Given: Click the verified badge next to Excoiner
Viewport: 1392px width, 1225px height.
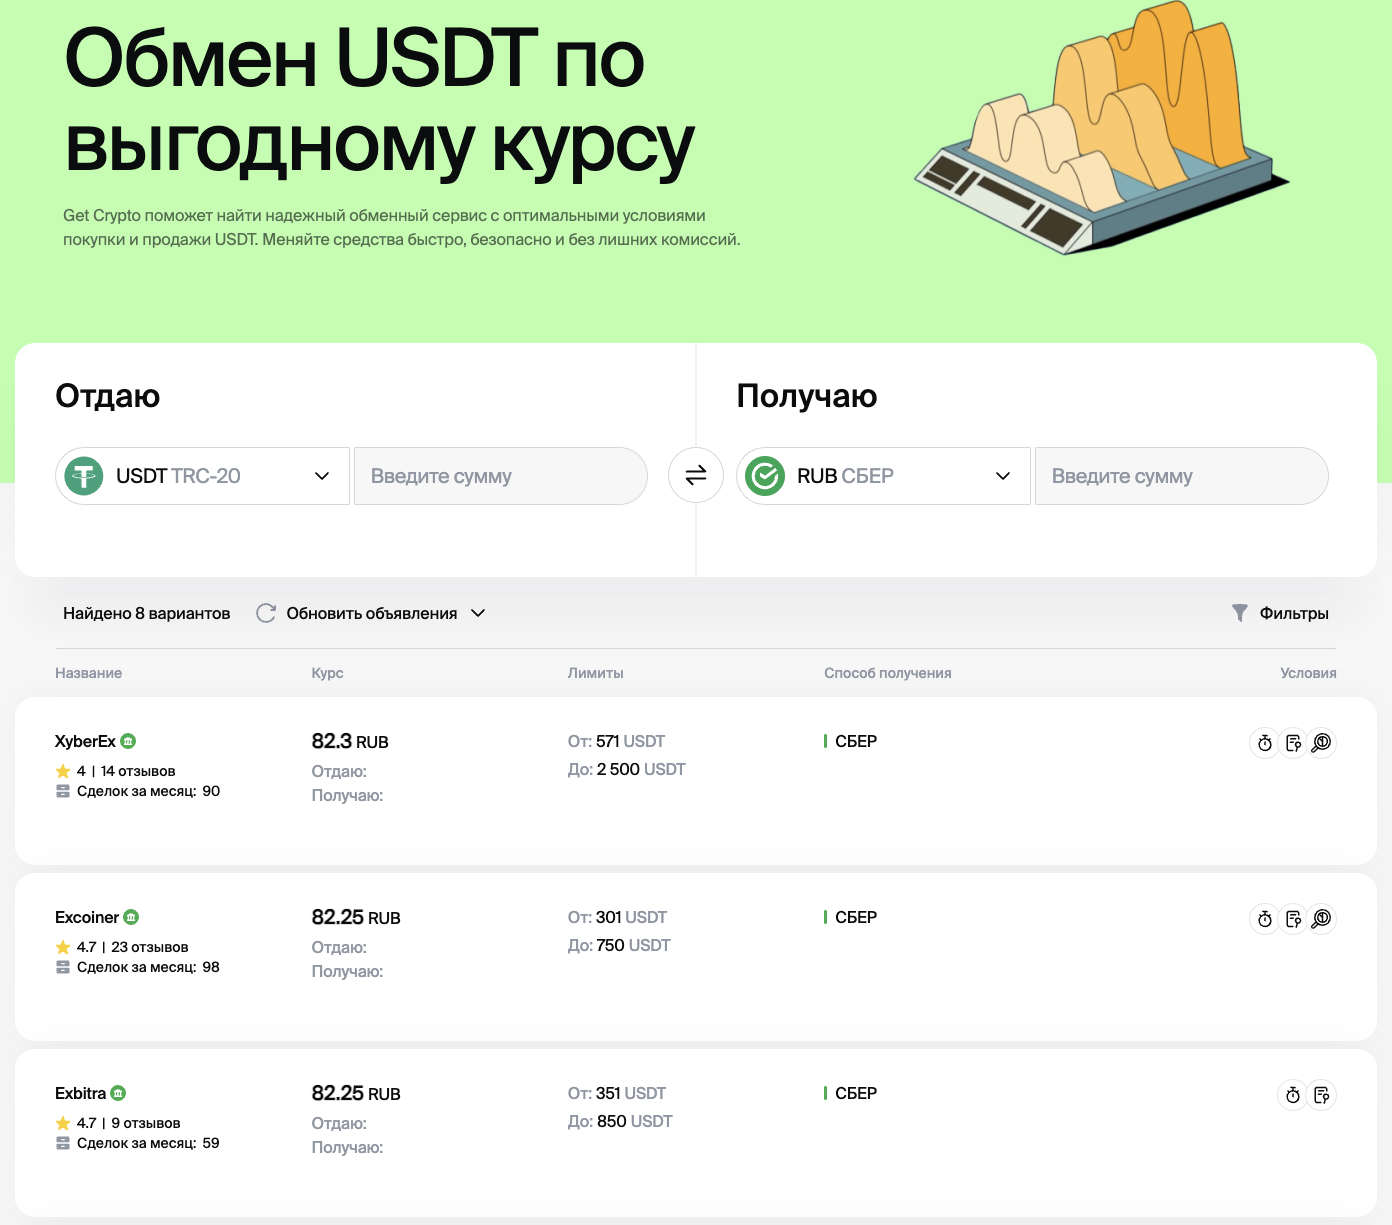Looking at the screenshot, I should (131, 917).
